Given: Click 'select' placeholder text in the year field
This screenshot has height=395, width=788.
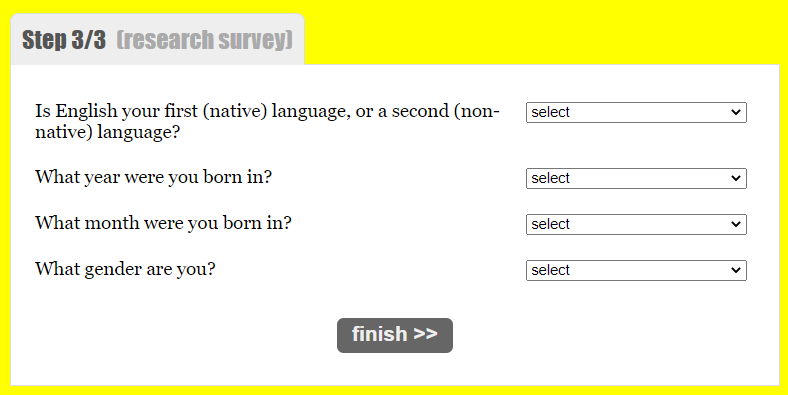Looking at the screenshot, I should pyautogui.click(x=550, y=178).
